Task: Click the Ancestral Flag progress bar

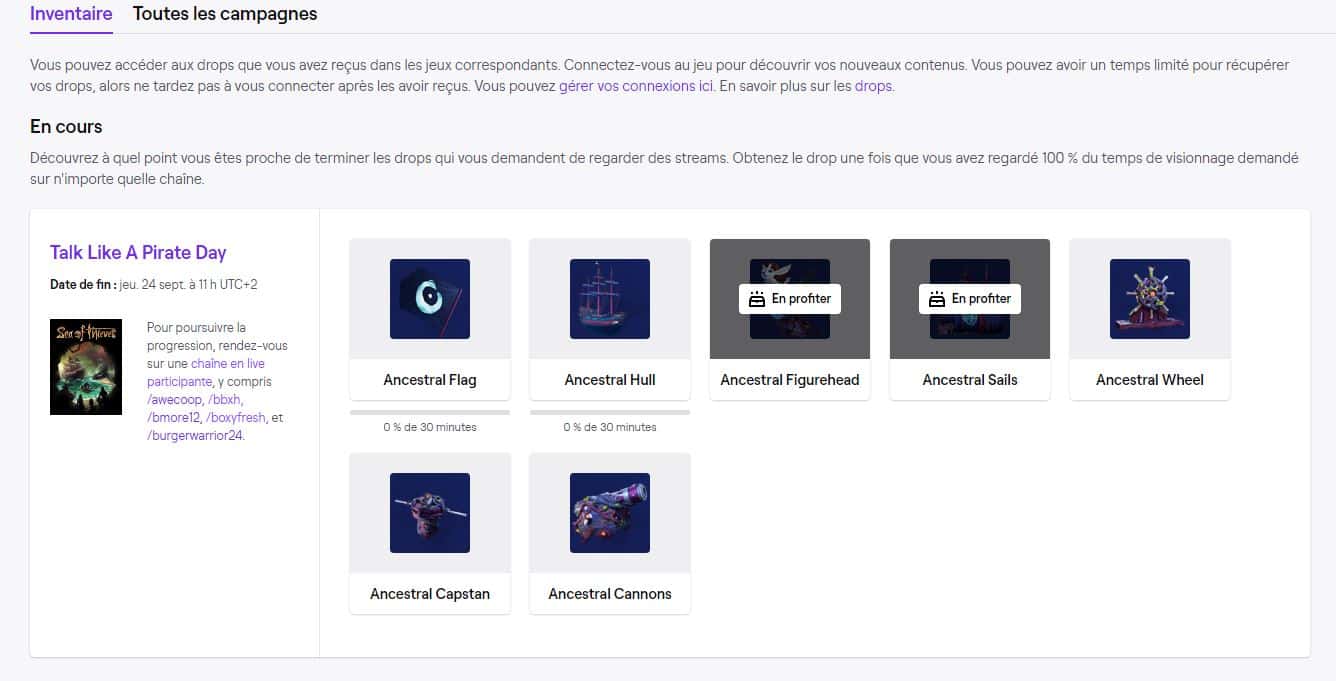Action: [430, 412]
